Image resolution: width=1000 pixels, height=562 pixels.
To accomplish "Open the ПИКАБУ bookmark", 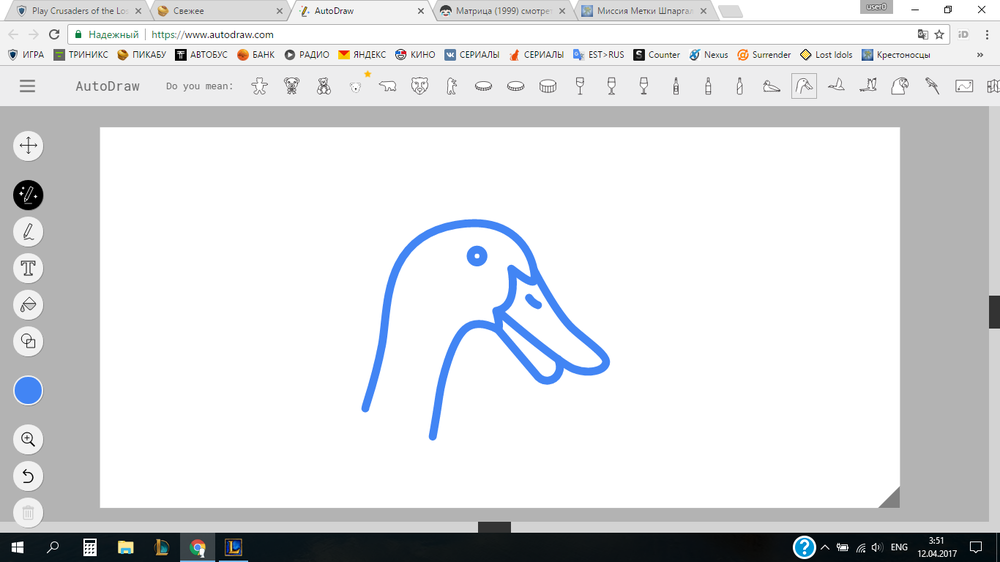I will [x=142, y=55].
